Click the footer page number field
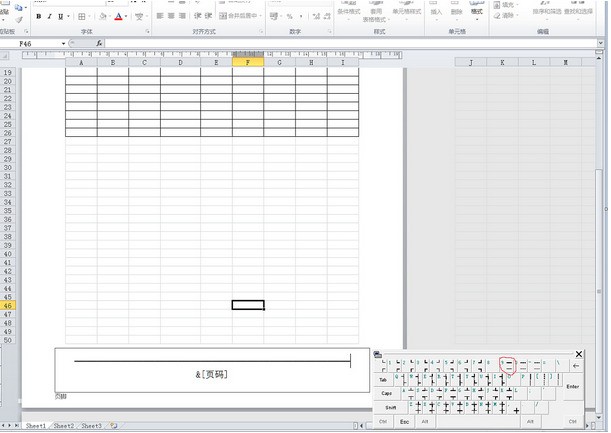This screenshot has width=611, height=433. tap(212, 375)
